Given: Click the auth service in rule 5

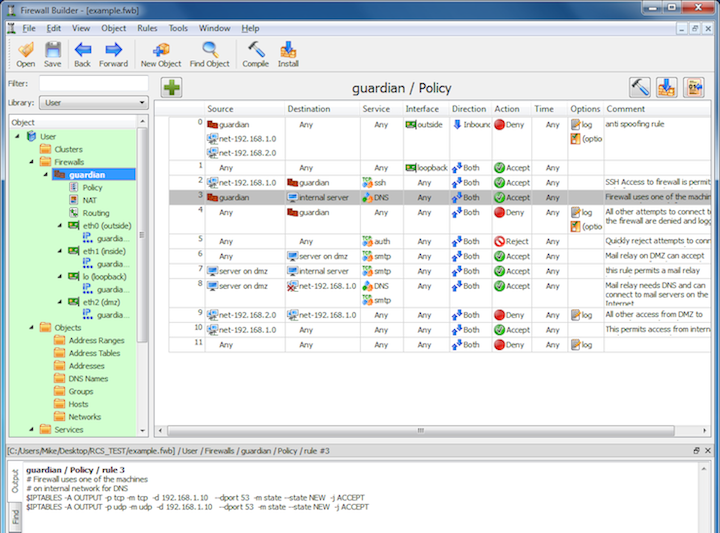Looking at the screenshot, I should point(376,241).
